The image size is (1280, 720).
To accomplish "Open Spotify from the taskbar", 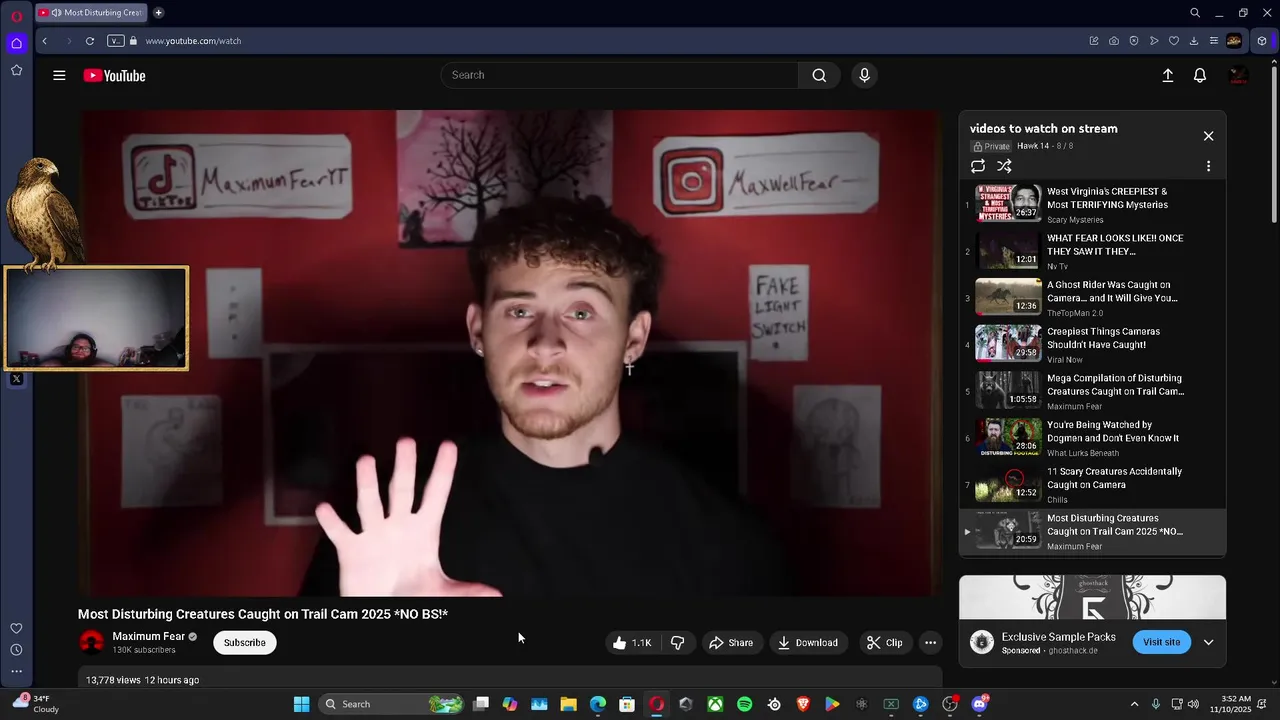I will 744,704.
